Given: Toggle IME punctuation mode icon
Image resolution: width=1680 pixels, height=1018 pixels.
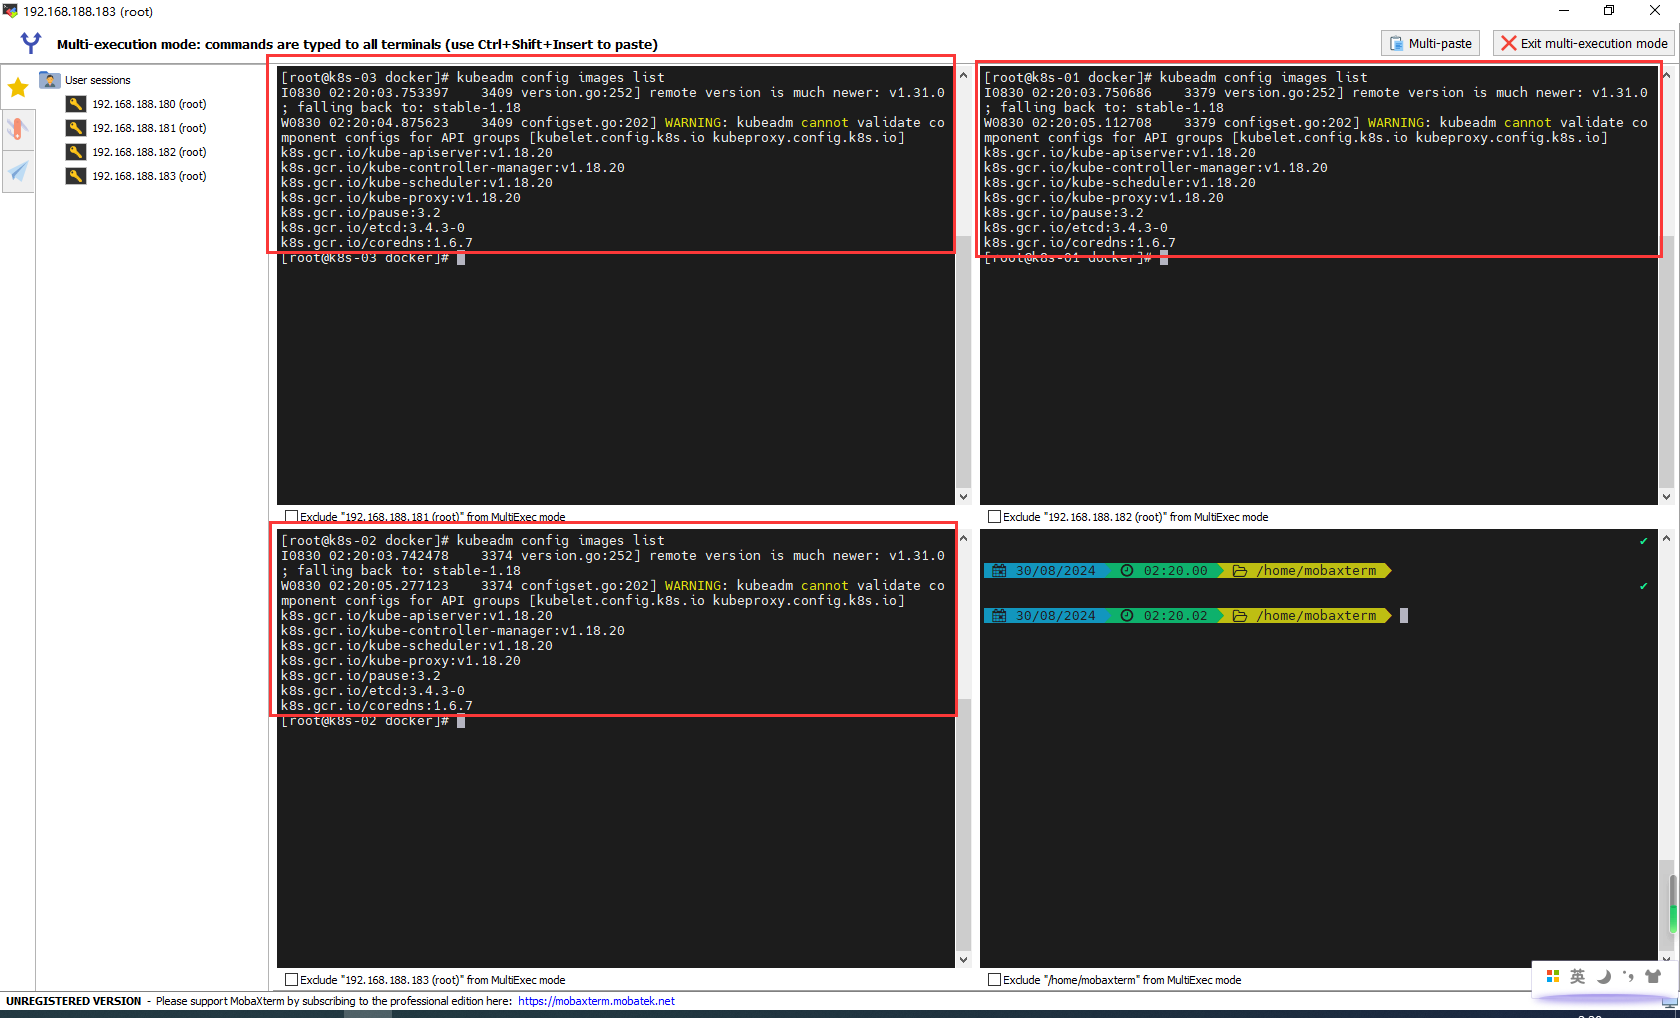Looking at the screenshot, I should [x=1628, y=976].
